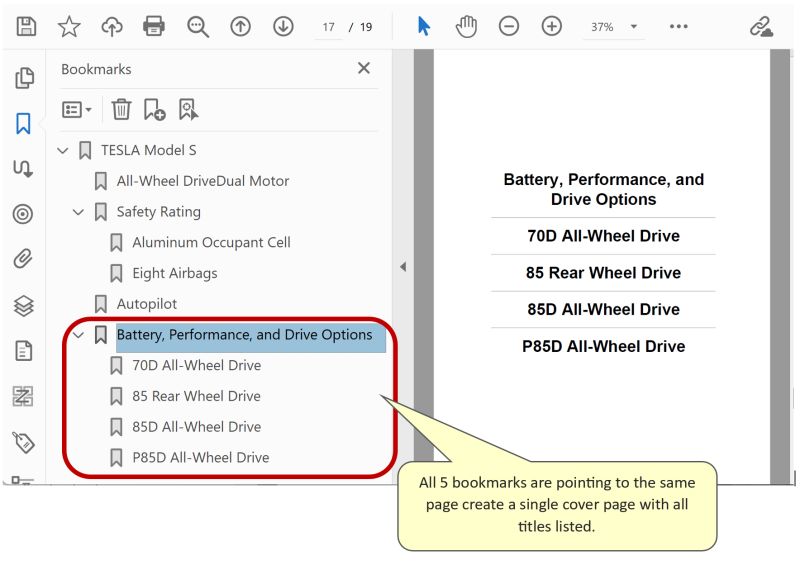Screen dimensions: 800x570
Task: Open the layers panel icon
Action: point(23,306)
